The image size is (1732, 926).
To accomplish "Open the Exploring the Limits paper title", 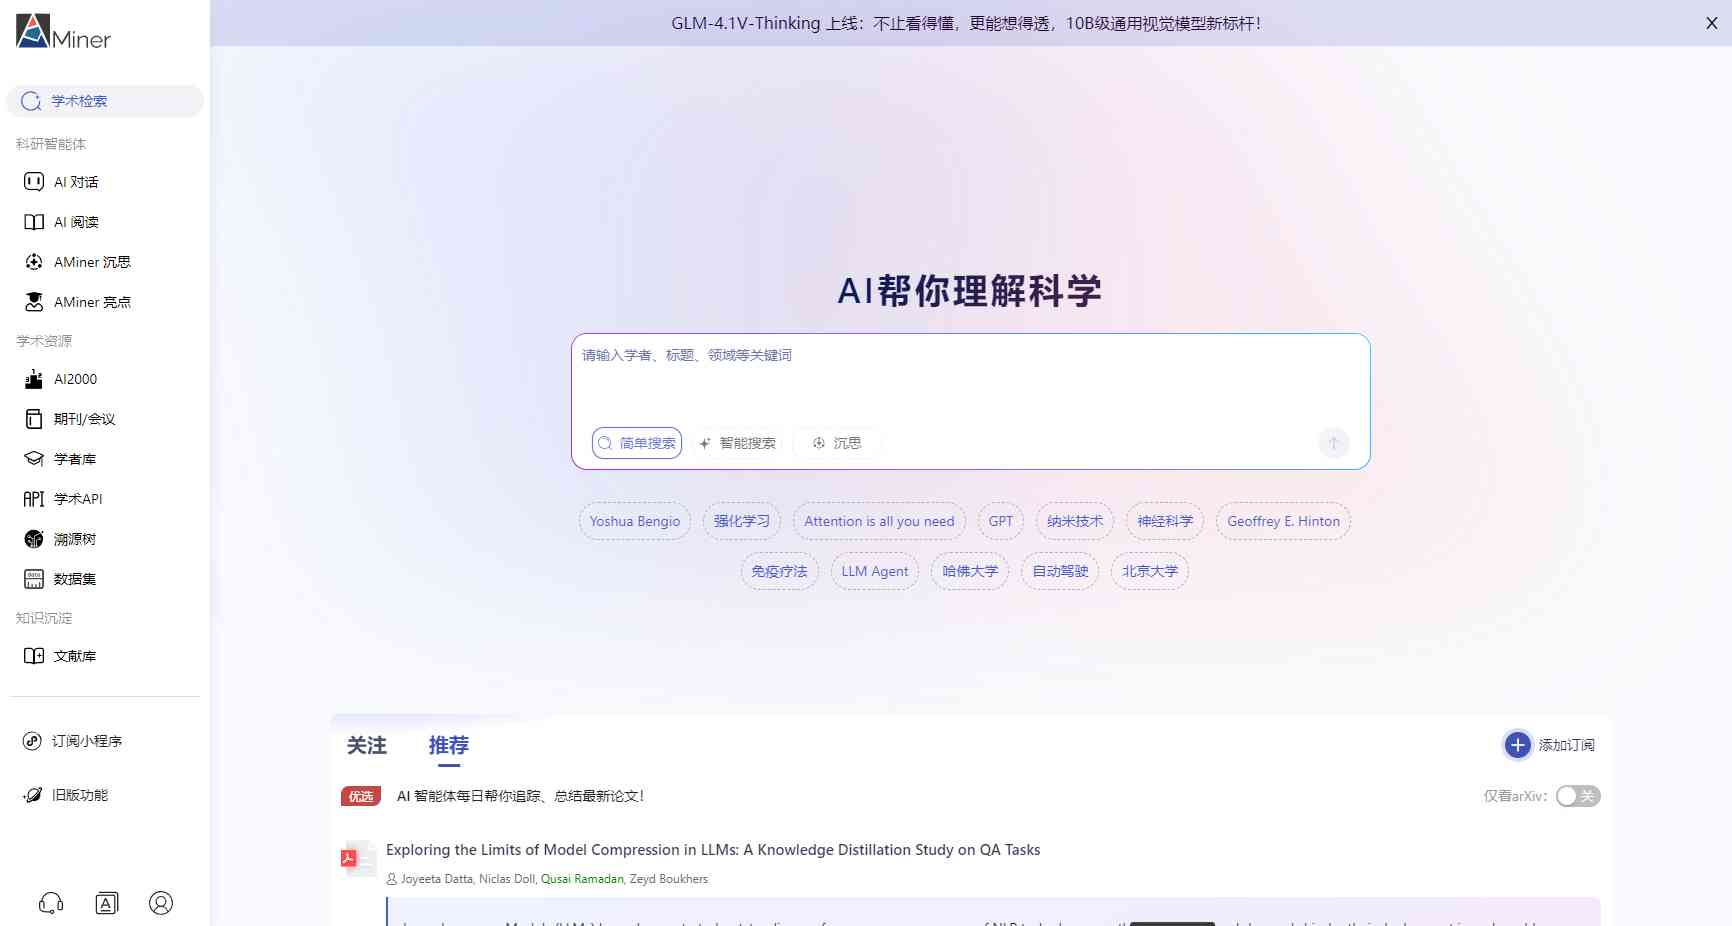I will click(x=713, y=850).
